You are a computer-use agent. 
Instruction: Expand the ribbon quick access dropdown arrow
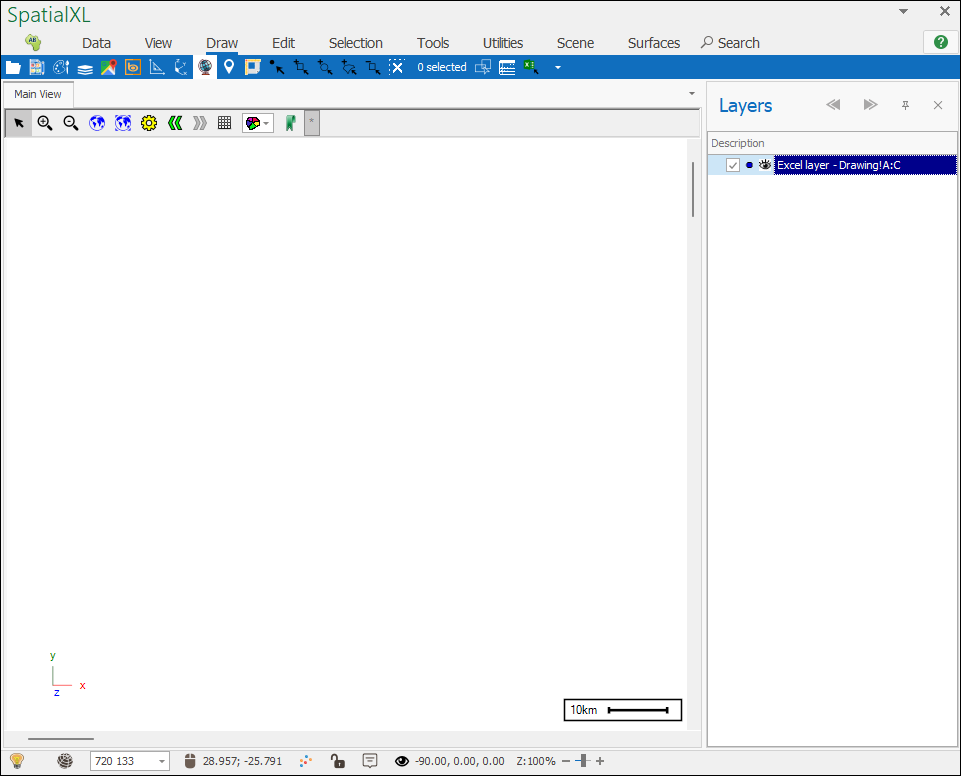[558, 68]
